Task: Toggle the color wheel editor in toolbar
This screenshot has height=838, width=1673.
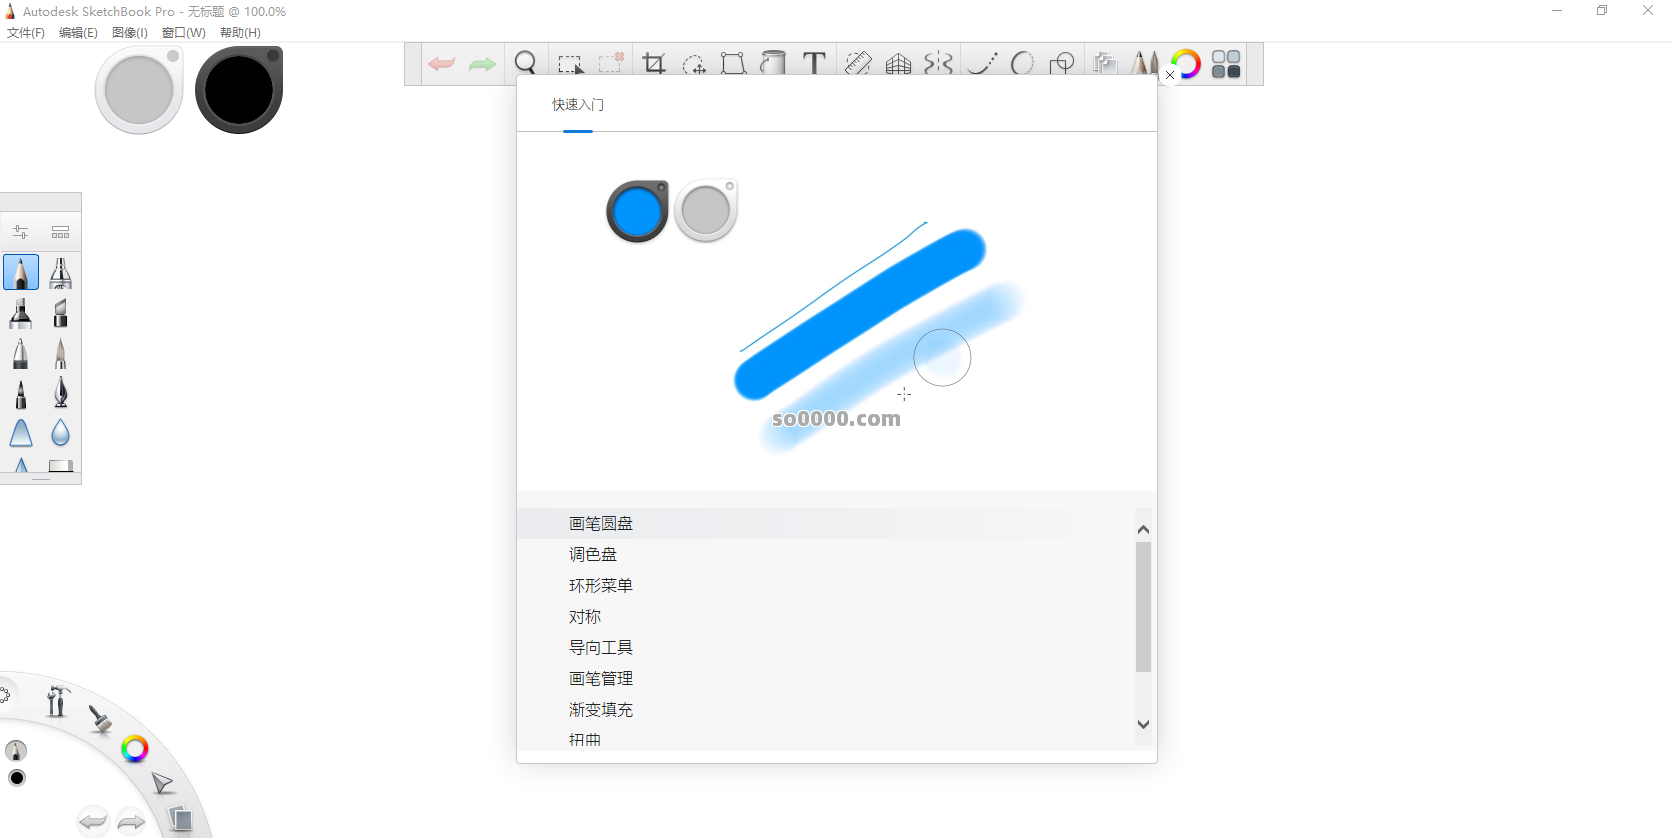Action: coord(1185,64)
